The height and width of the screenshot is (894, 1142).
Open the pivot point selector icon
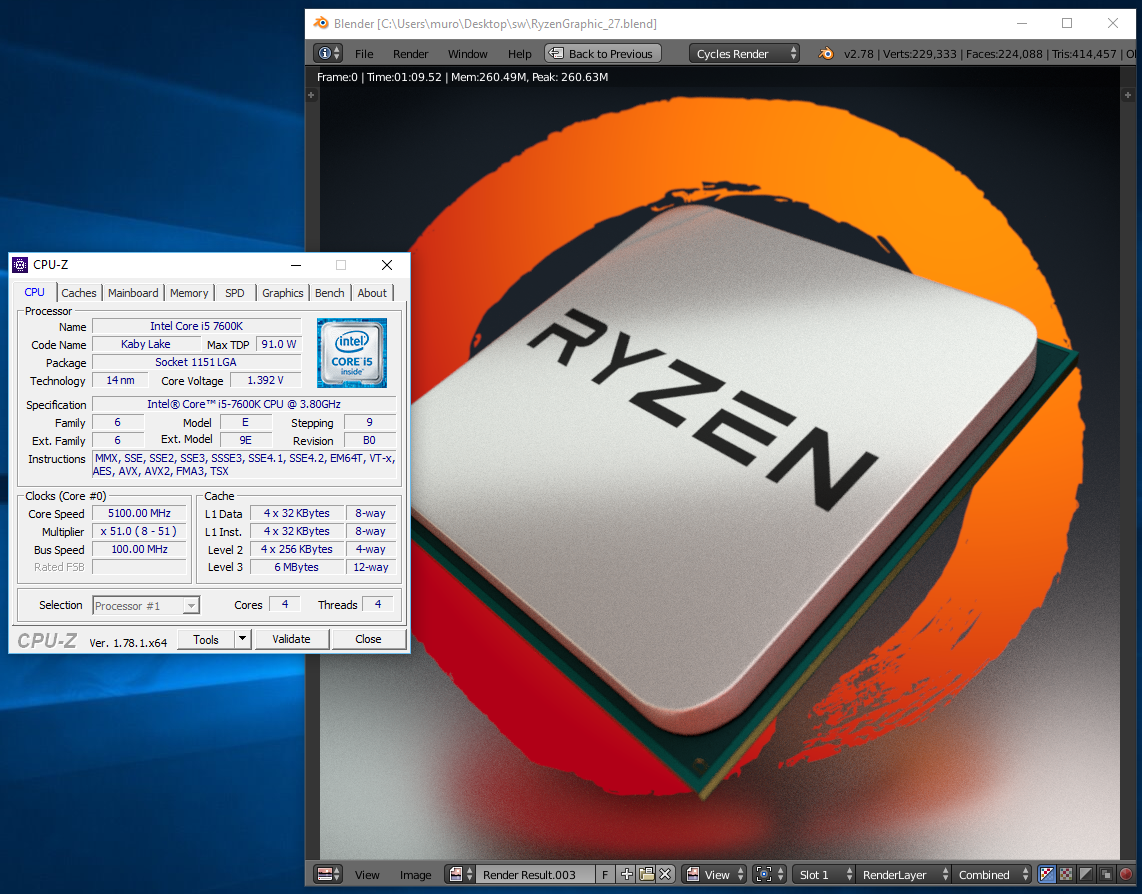pyautogui.click(x=770, y=874)
